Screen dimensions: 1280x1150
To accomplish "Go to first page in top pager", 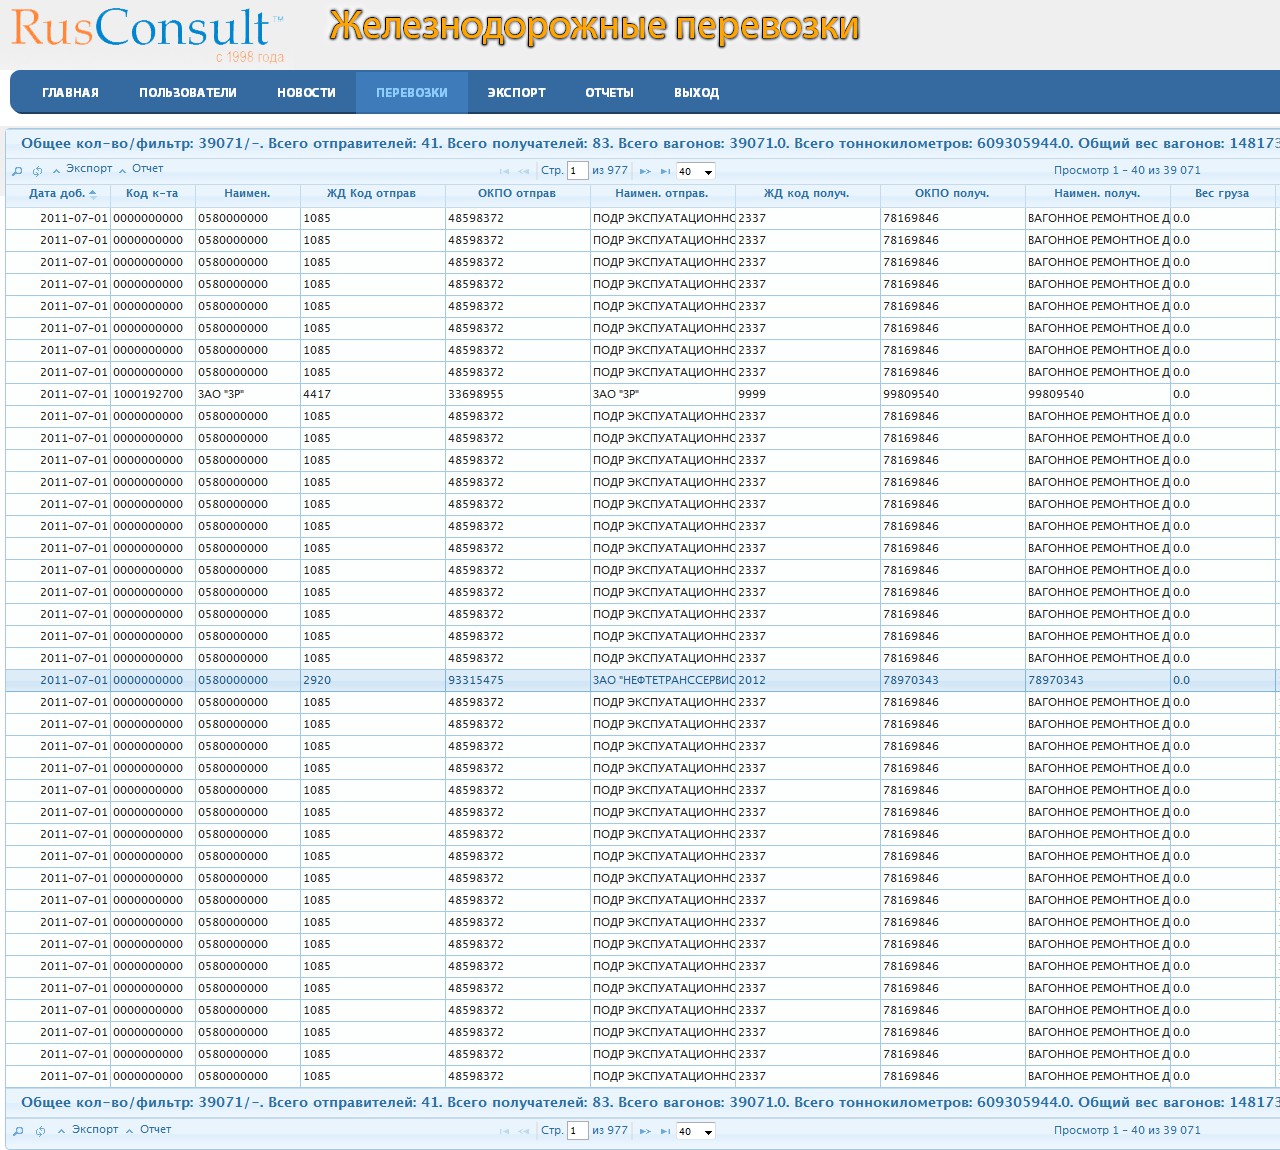I will (504, 171).
